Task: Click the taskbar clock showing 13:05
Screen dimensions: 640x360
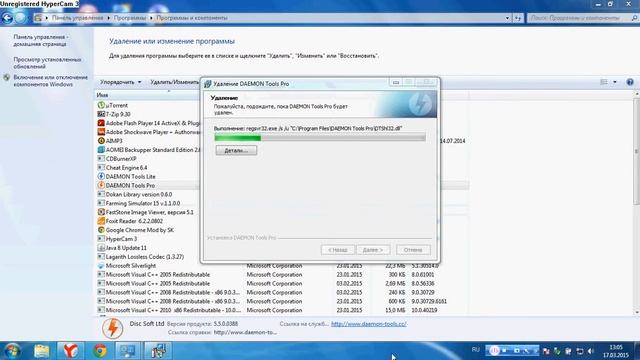Action: 616,351
